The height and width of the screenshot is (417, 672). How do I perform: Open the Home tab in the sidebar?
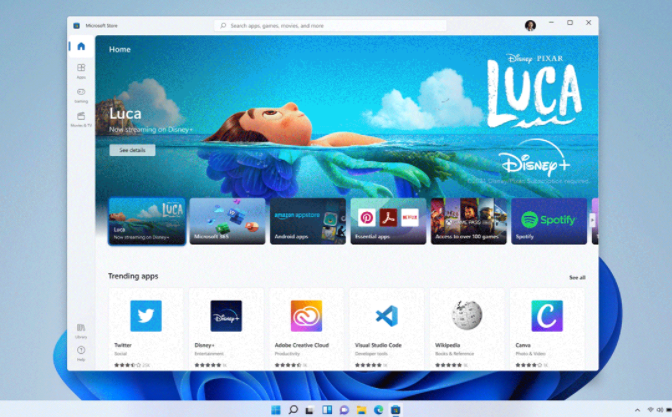(x=81, y=46)
